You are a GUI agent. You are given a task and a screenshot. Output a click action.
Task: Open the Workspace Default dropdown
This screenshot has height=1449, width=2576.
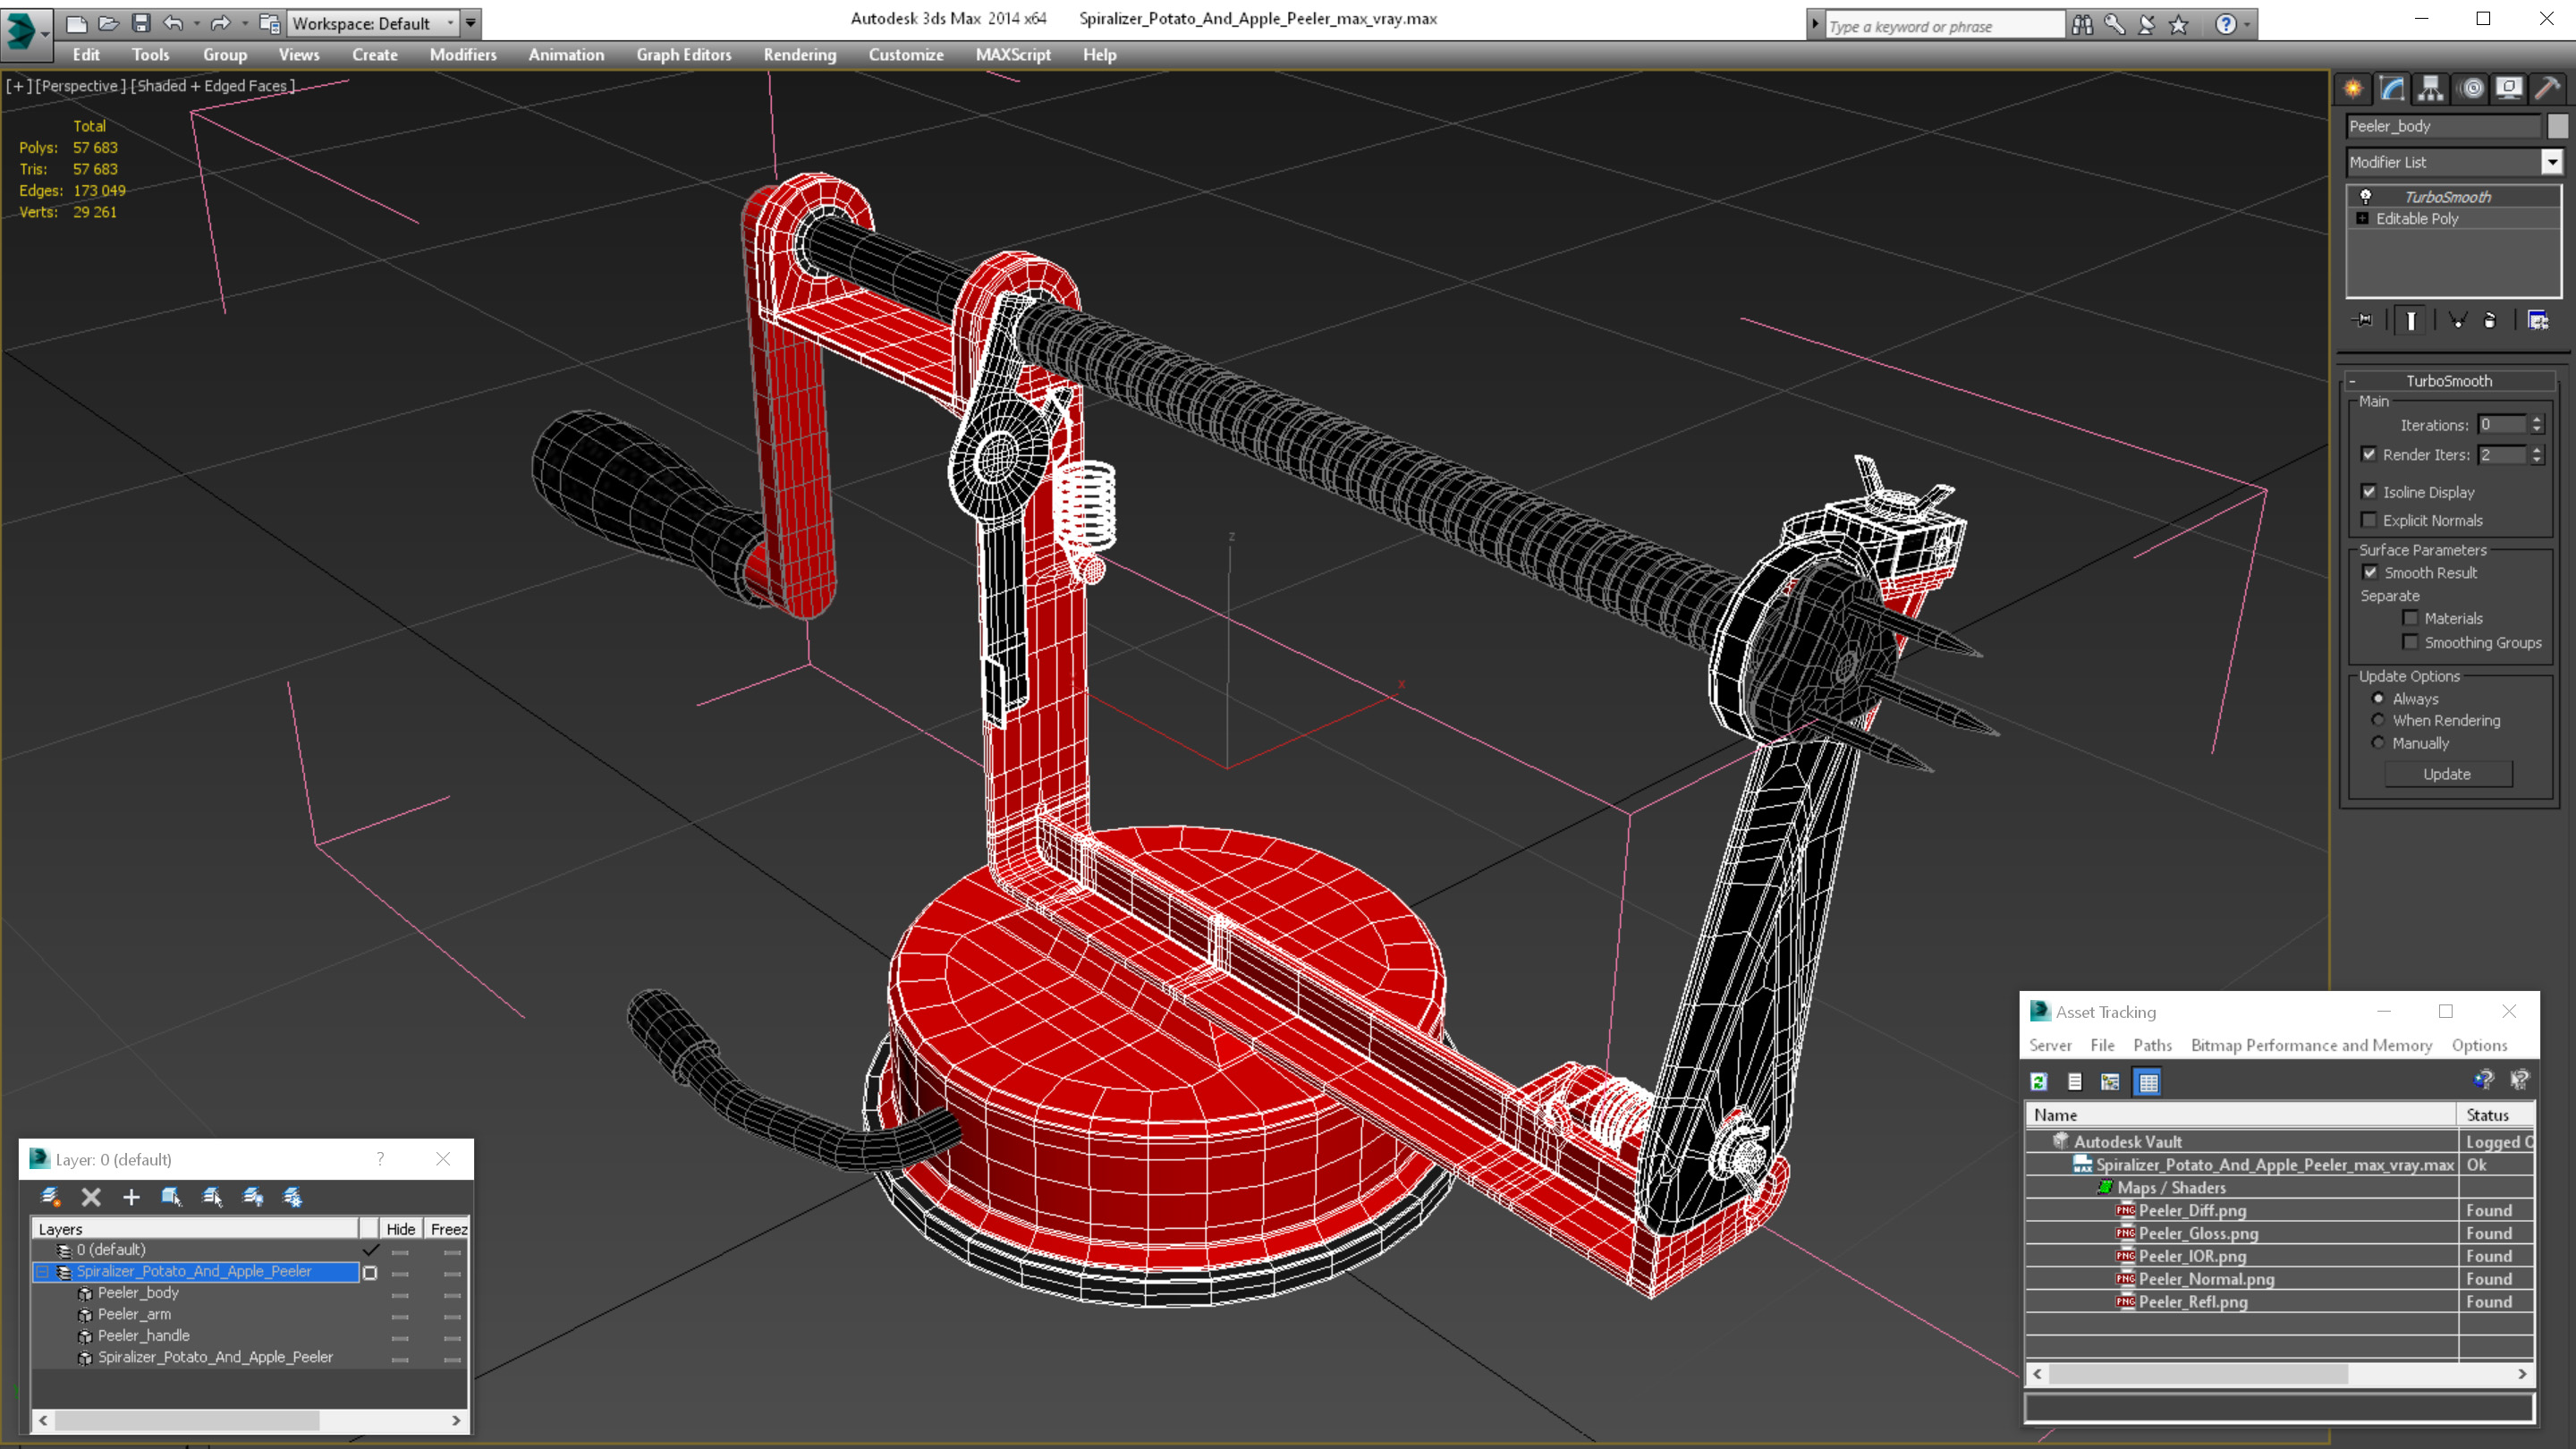pyautogui.click(x=450, y=23)
